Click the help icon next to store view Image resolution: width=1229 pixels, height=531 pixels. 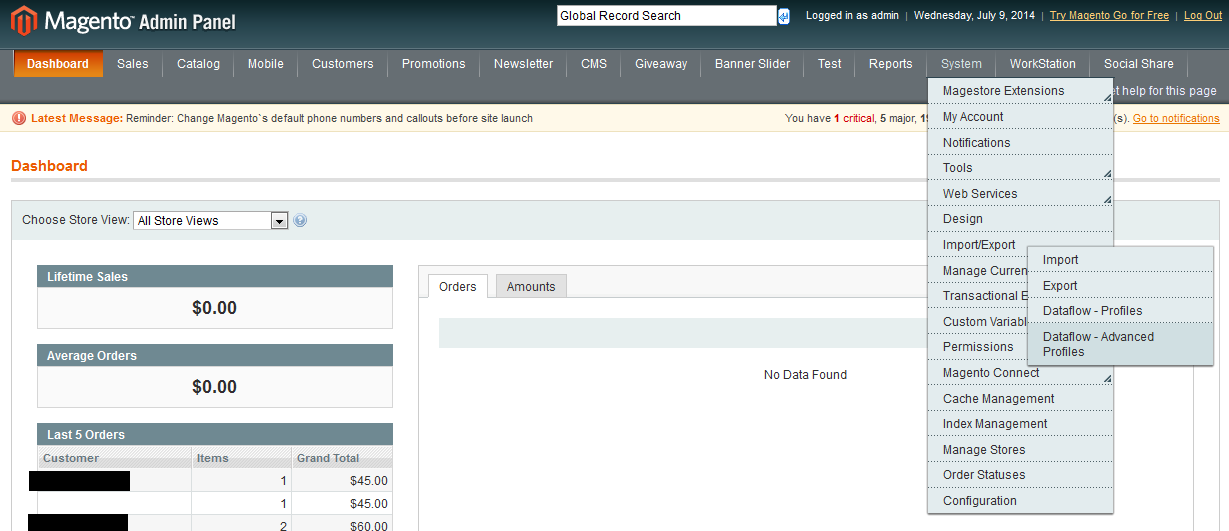300,220
